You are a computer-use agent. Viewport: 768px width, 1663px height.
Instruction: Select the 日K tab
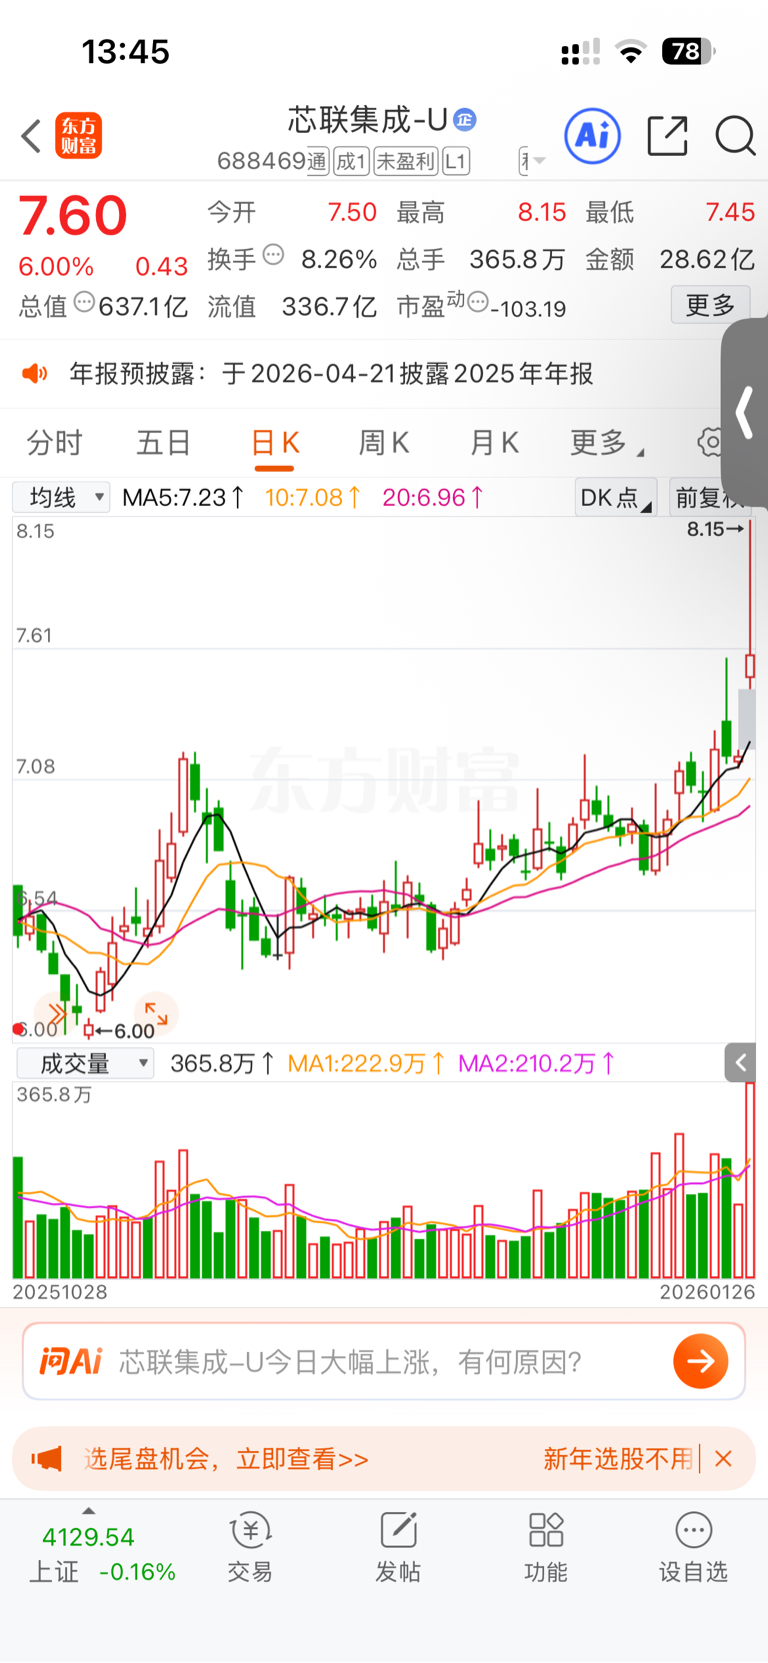tap(274, 445)
